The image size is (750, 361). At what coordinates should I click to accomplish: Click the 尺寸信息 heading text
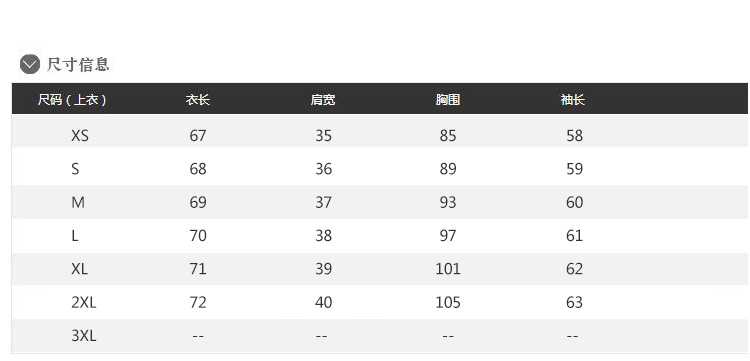tap(78, 64)
